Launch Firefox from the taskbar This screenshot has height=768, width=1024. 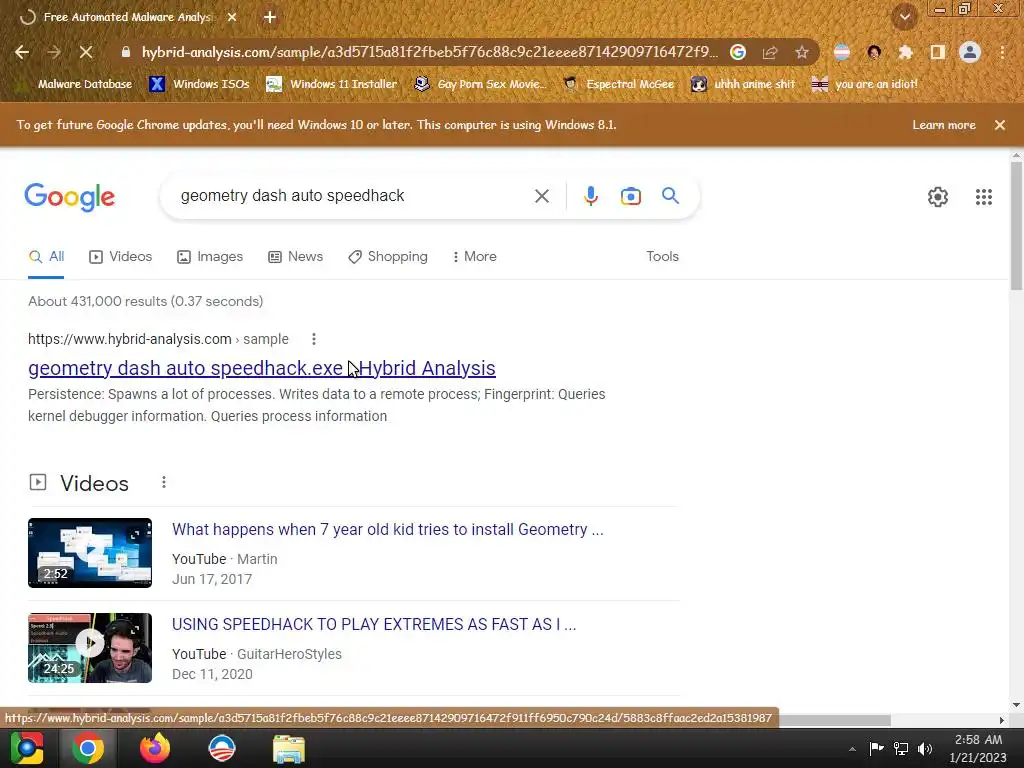coord(155,748)
